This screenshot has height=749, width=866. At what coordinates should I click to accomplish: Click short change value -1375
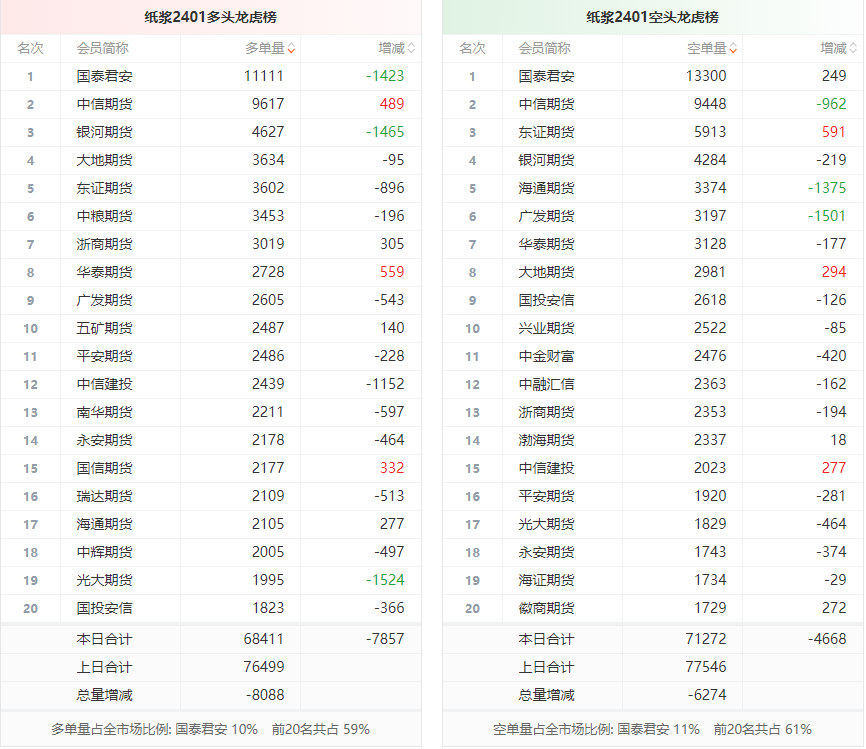tap(827, 188)
